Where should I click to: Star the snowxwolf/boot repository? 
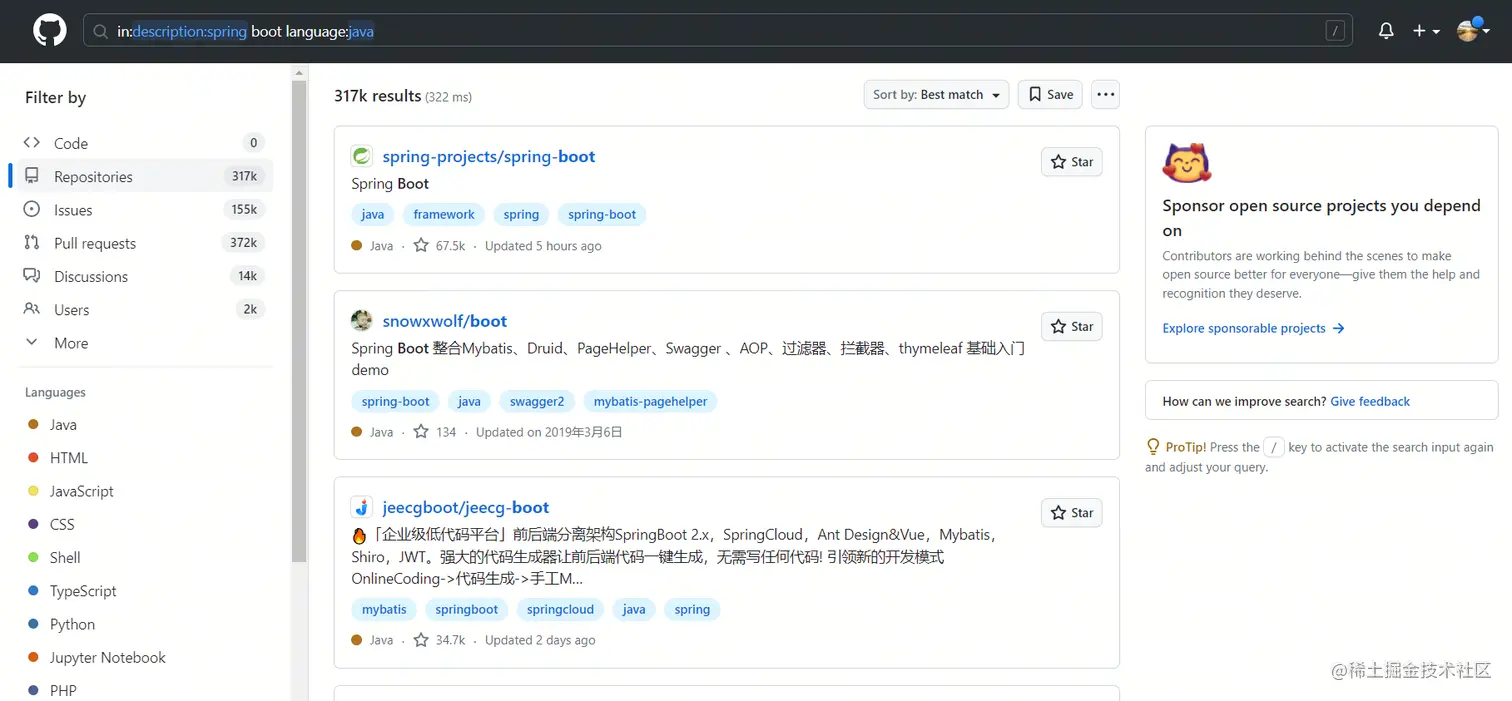[1071, 327]
